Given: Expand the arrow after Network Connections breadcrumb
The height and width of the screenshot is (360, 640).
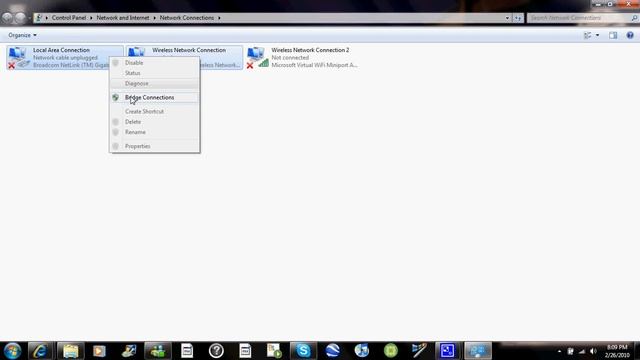Looking at the screenshot, I should [219, 18].
